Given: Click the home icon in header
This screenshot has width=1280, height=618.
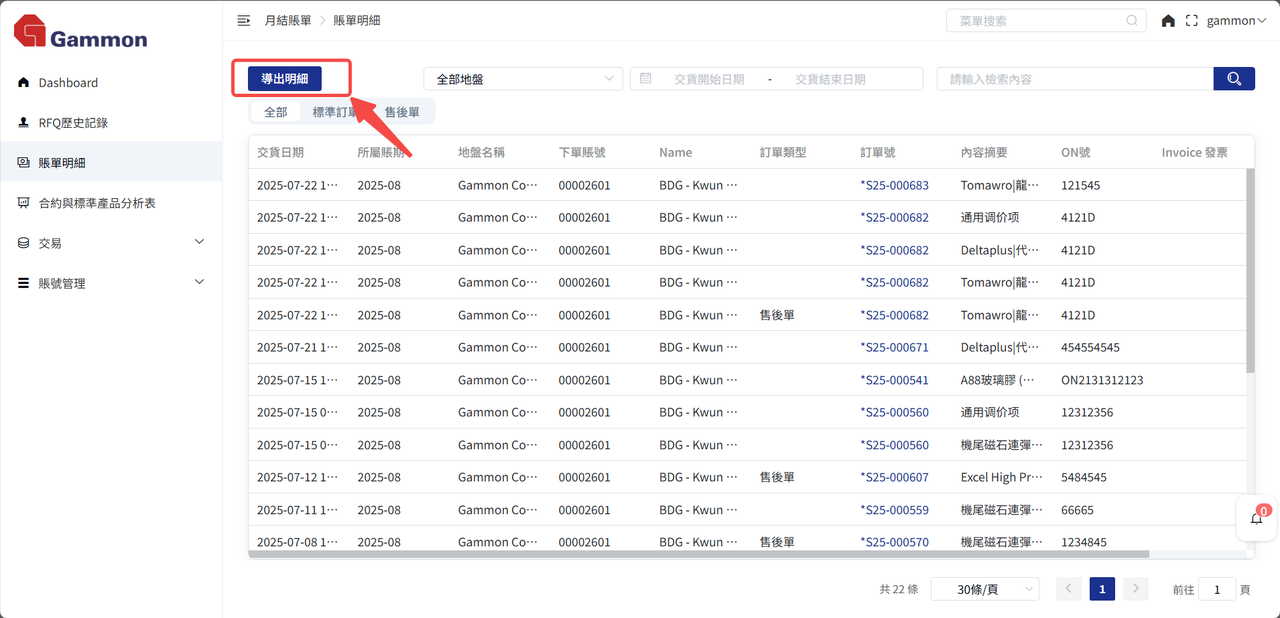Looking at the screenshot, I should (x=1168, y=20).
